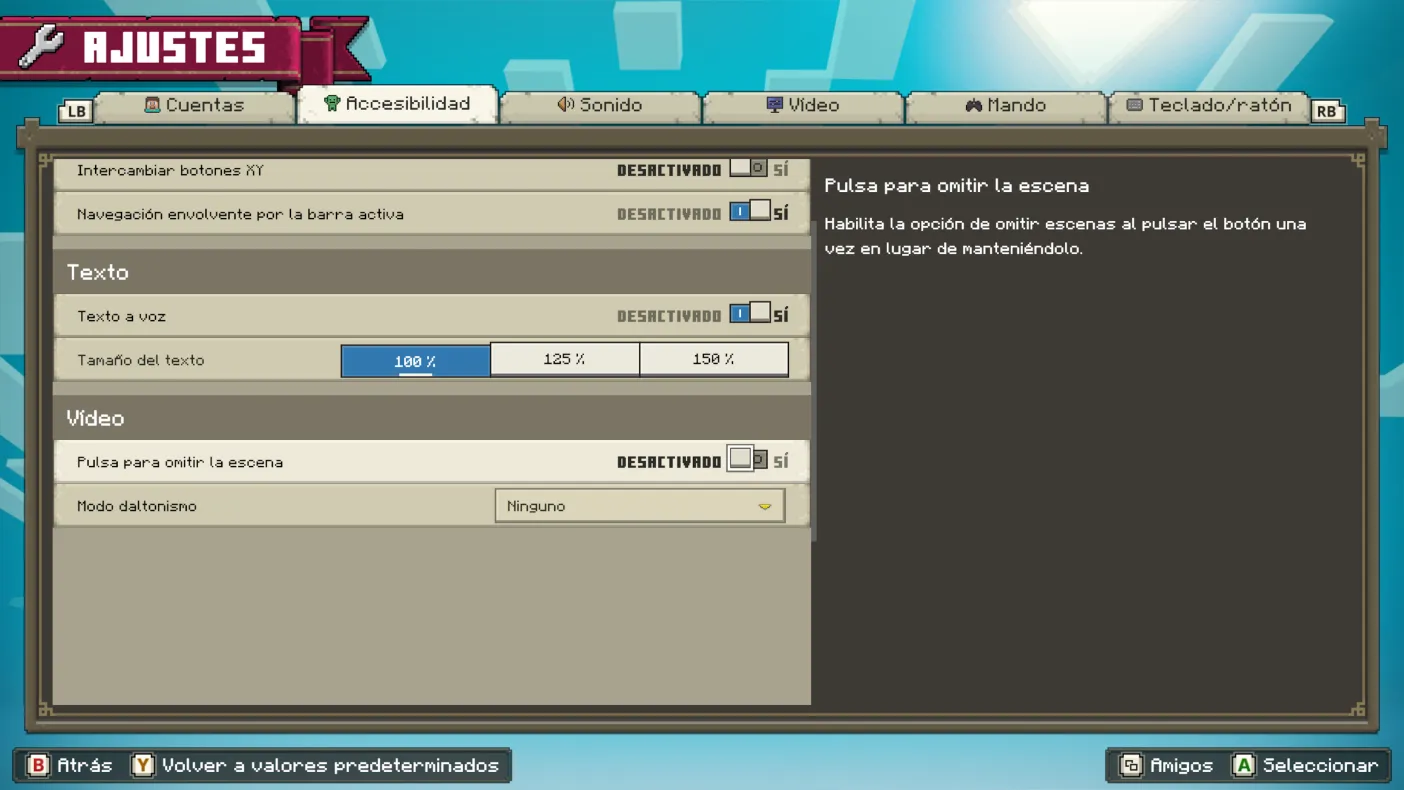
Task: Click the Seleccionar button
Action: click(x=1305, y=765)
